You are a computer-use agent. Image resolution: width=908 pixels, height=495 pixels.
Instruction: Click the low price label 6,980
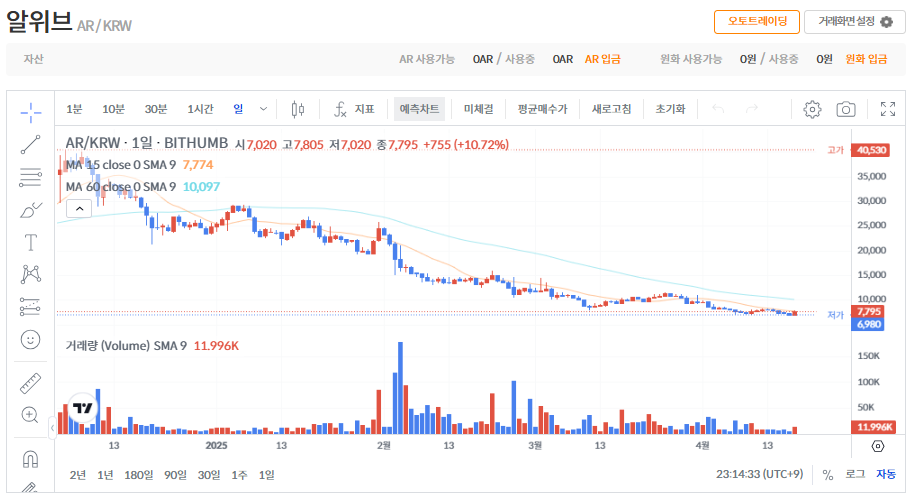tap(867, 324)
